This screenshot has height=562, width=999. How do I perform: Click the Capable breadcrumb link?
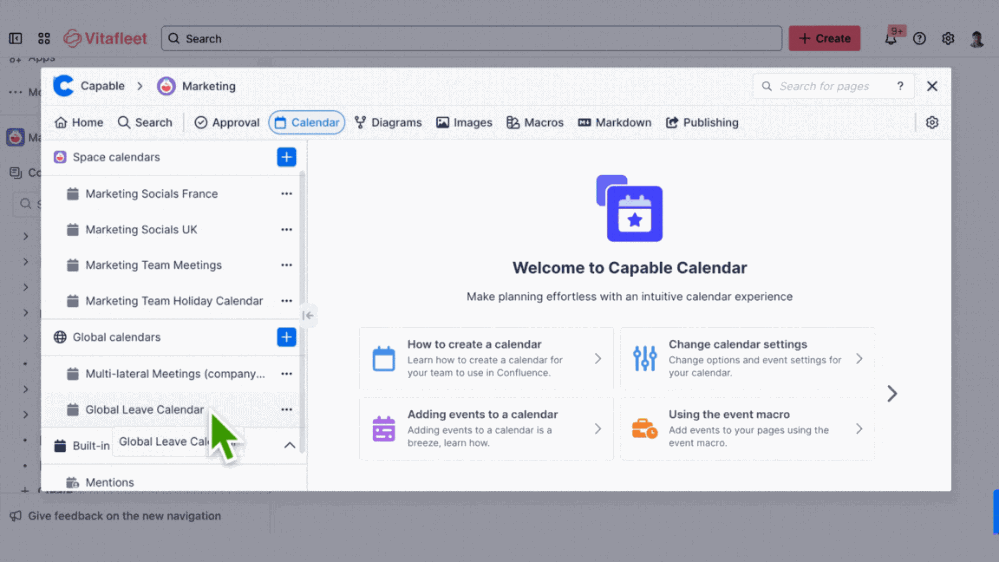(x=103, y=86)
